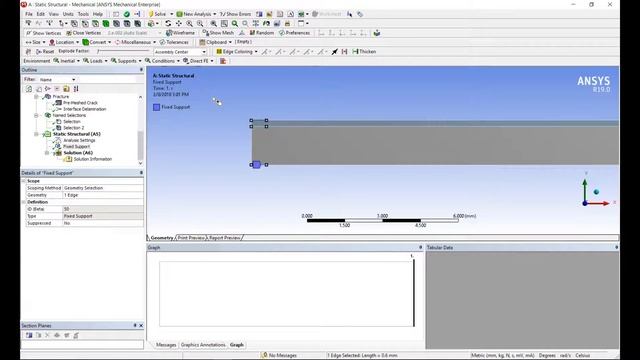Viewport: 640px width, 360px height.
Task: Click the first icon in the Outline toolbar
Action: click(29, 89)
